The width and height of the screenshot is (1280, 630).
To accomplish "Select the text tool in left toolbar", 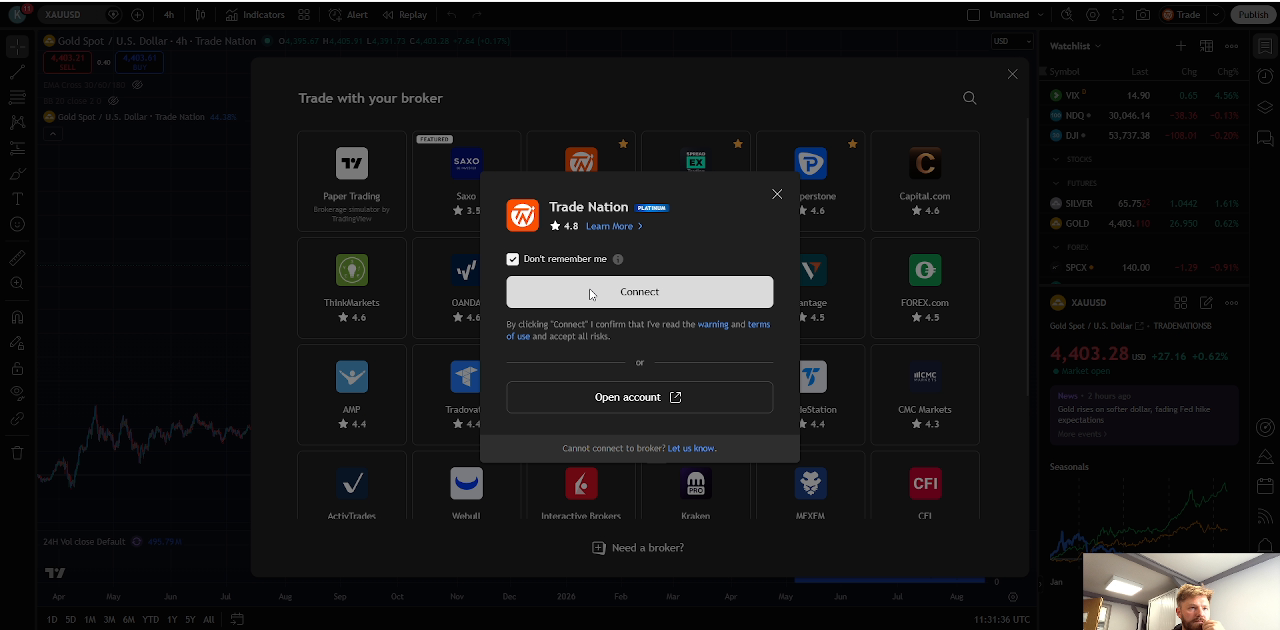I will (x=17, y=199).
